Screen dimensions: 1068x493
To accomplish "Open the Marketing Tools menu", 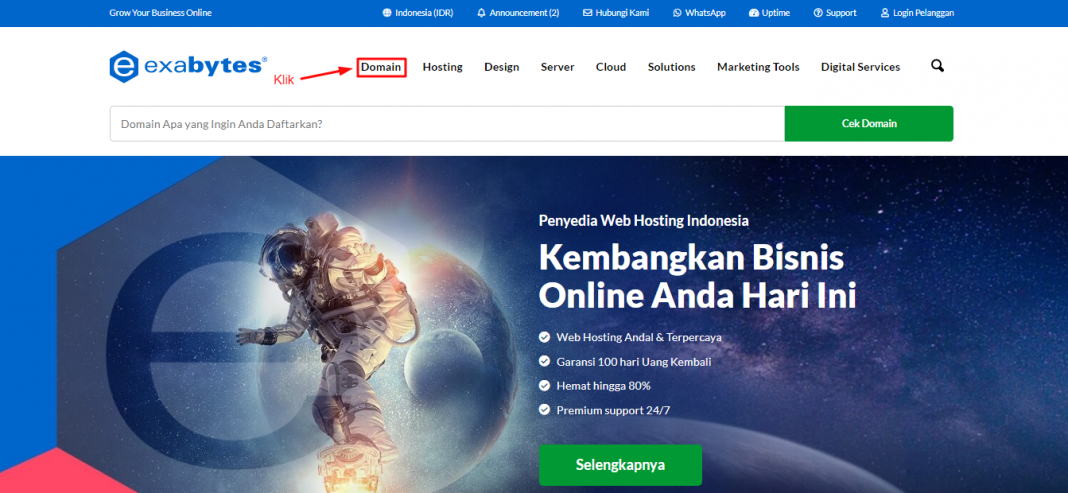I will tap(758, 67).
